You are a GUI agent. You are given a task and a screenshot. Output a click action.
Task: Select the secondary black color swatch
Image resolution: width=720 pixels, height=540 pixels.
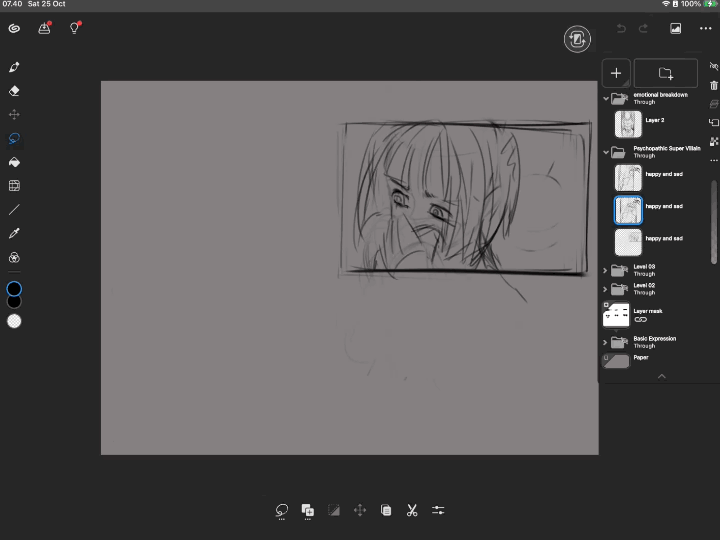coord(14,302)
